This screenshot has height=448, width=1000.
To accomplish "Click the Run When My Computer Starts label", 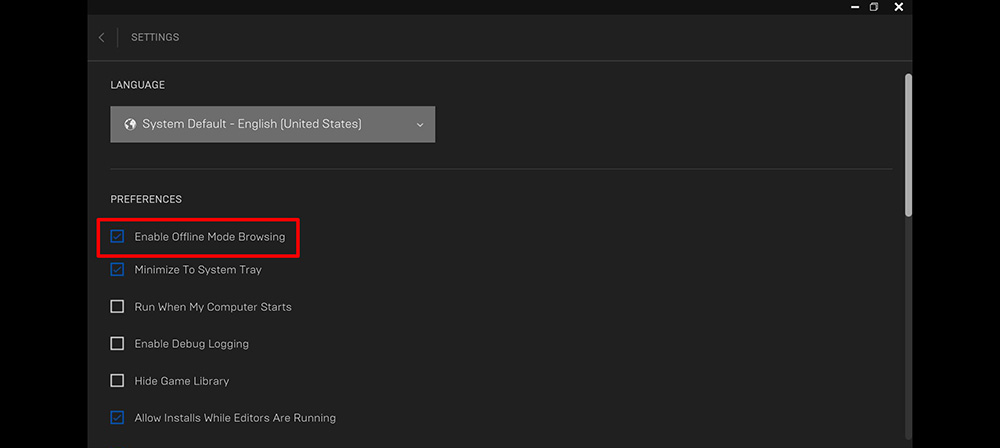I will 213,307.
